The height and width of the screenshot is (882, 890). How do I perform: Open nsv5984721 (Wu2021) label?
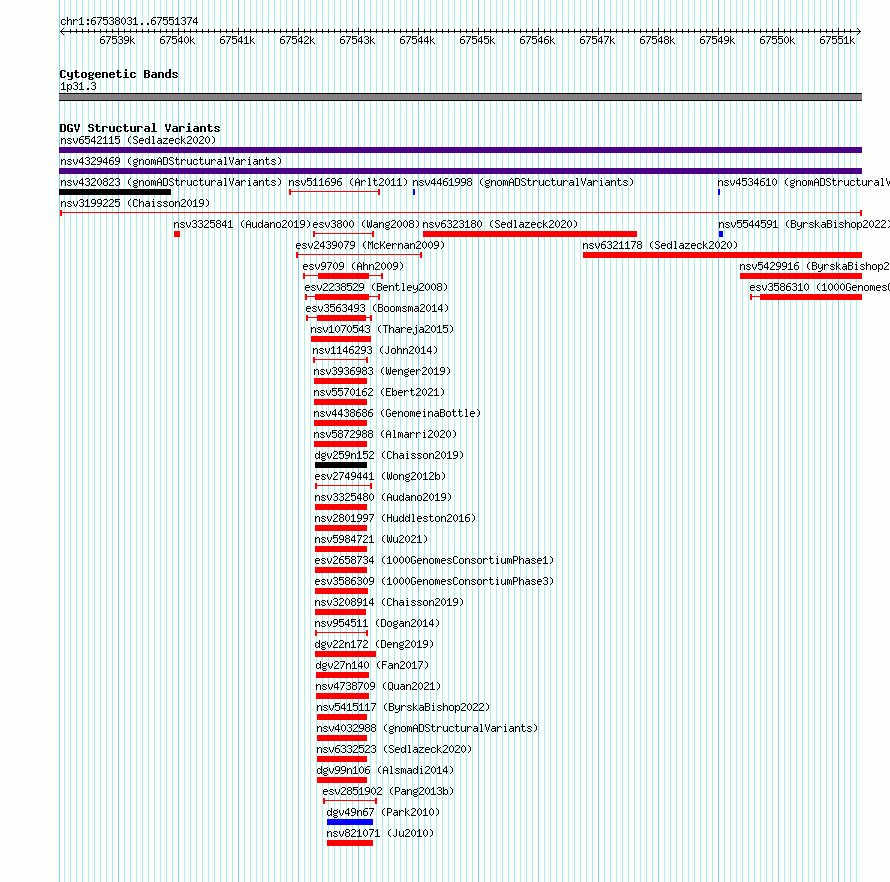(371, 539)
